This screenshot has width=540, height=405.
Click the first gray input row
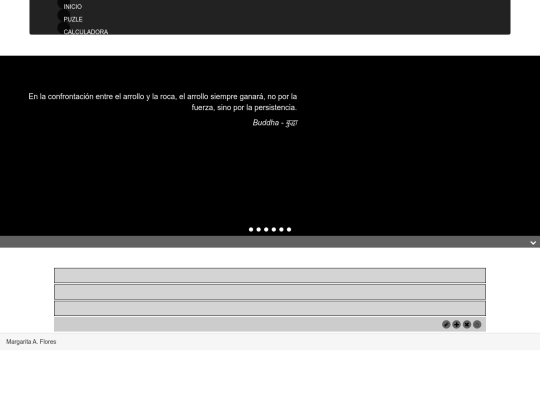pyautogui.click(x=270, y=275)
